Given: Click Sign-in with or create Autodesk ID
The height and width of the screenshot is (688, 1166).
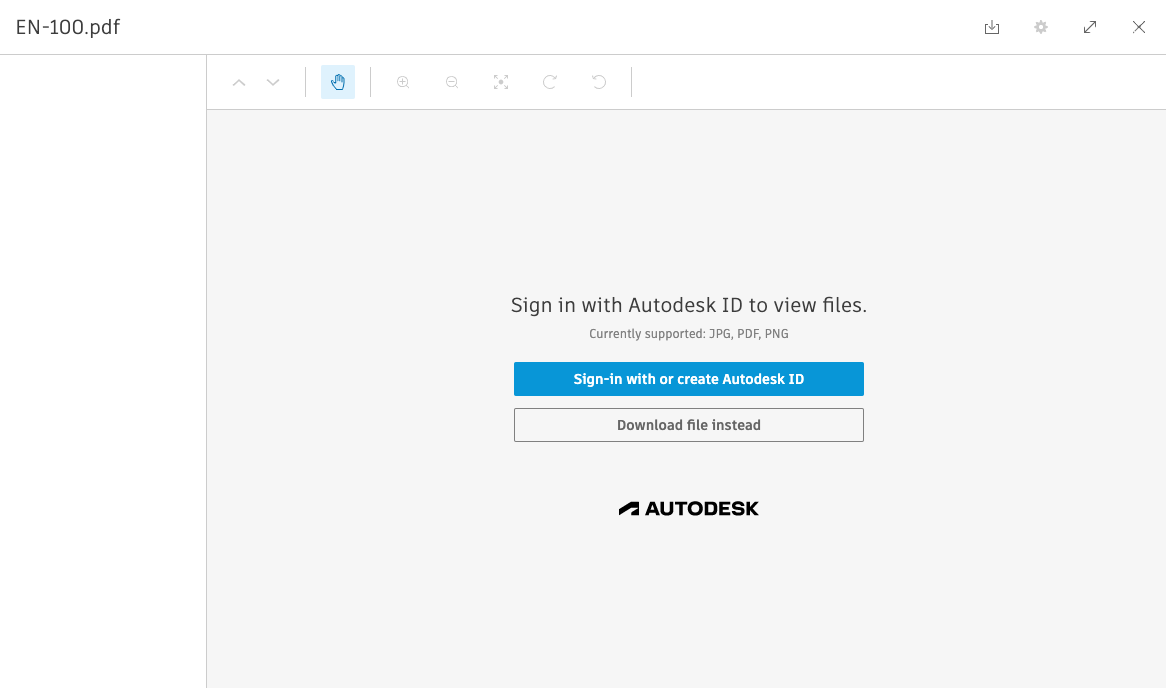Looking at the screenshot, I should point(689,379).
